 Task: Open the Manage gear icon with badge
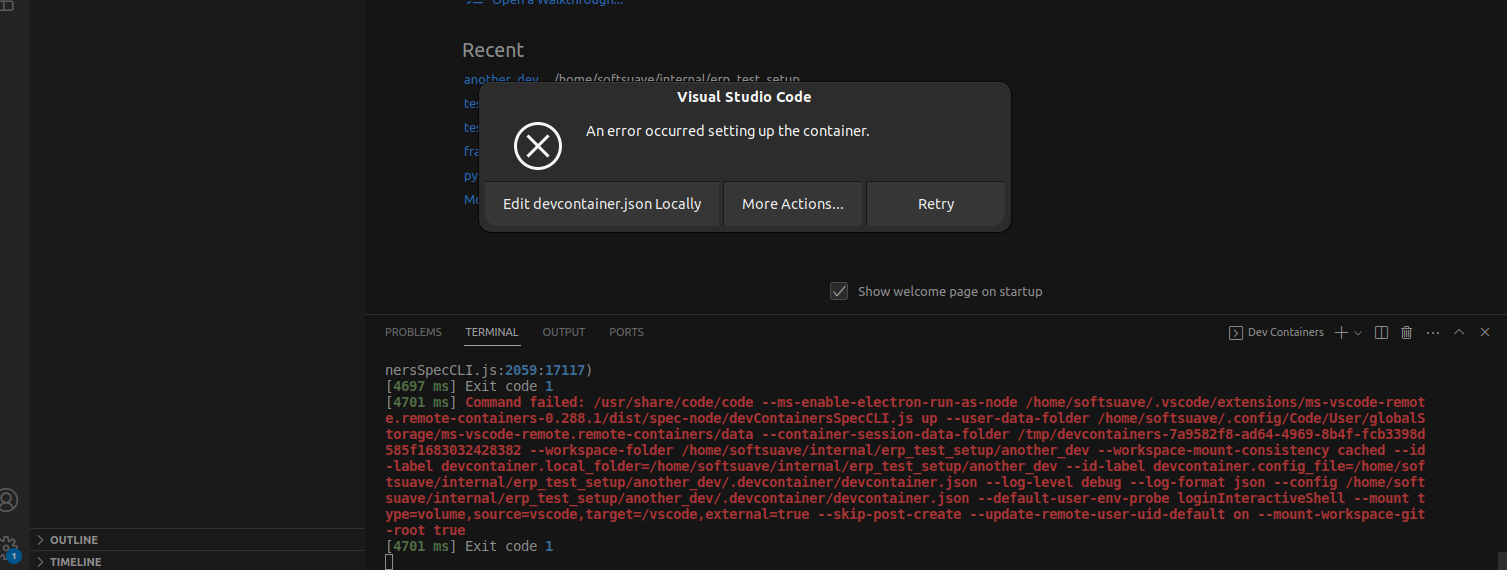point(9,547)
